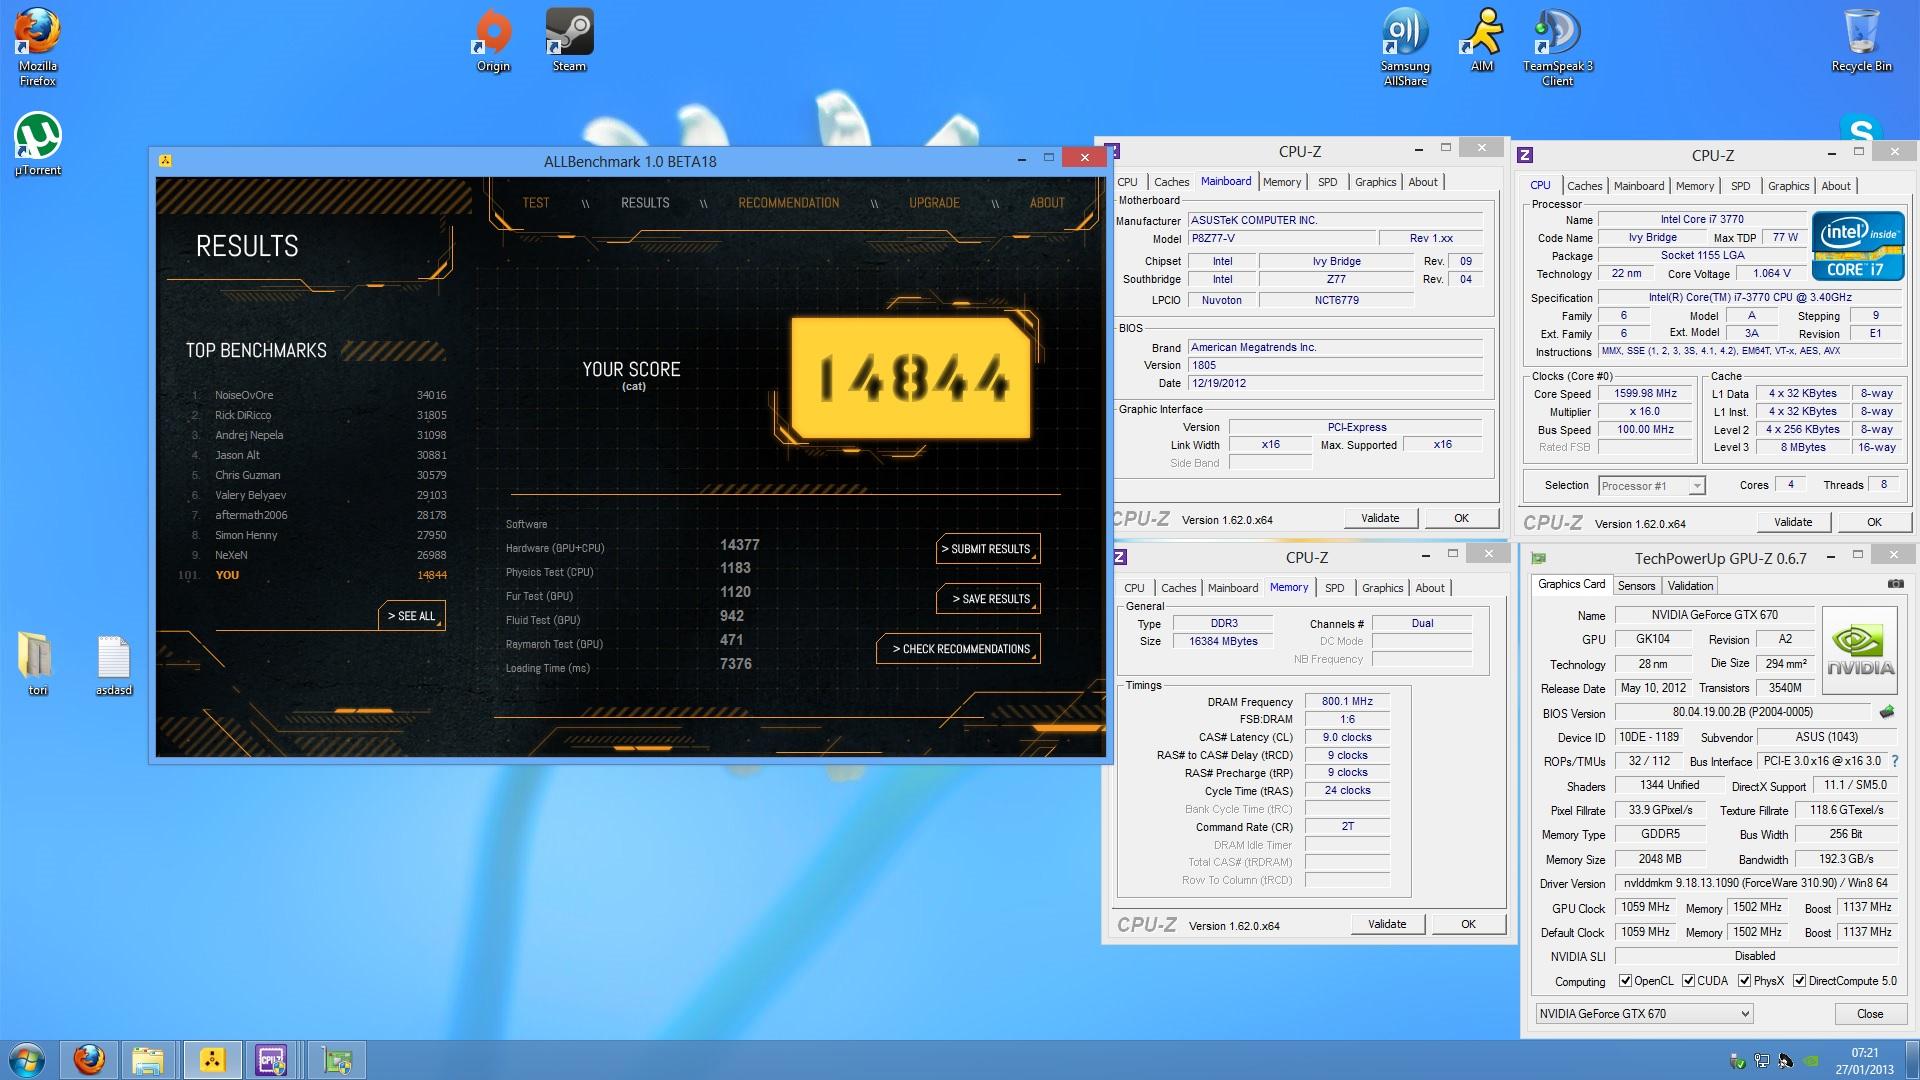Viewport: 1920px width, 1080px height.
Task: Click the ALLBenchmark taskbar icon
Action: click(x=212, y=1059)
